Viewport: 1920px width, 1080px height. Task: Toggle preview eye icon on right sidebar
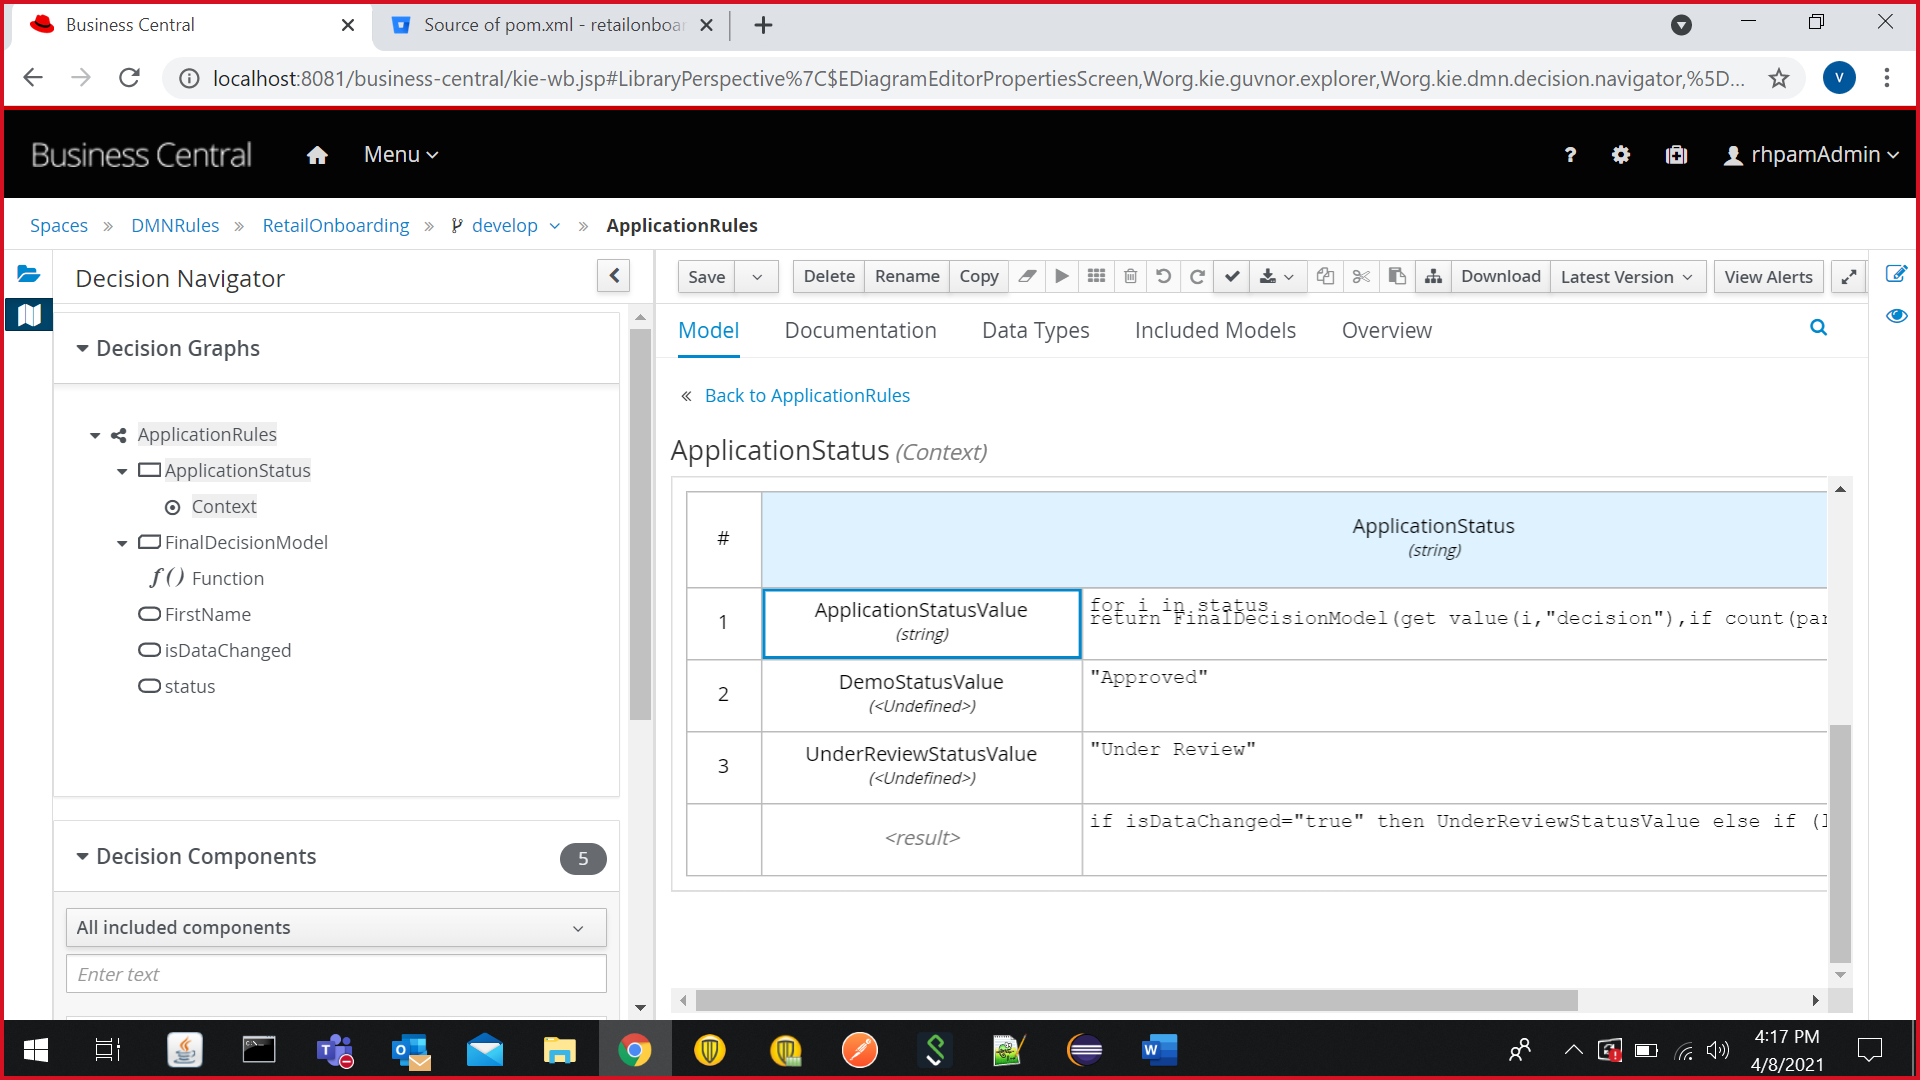[1896, 316]
